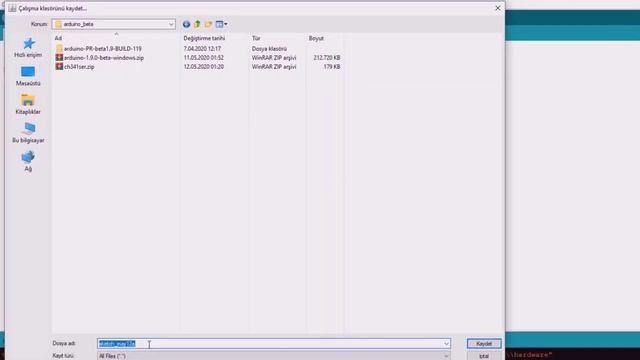
Task: Expand the Dosya adı dropdown arrow
Action: click(446, 344)
